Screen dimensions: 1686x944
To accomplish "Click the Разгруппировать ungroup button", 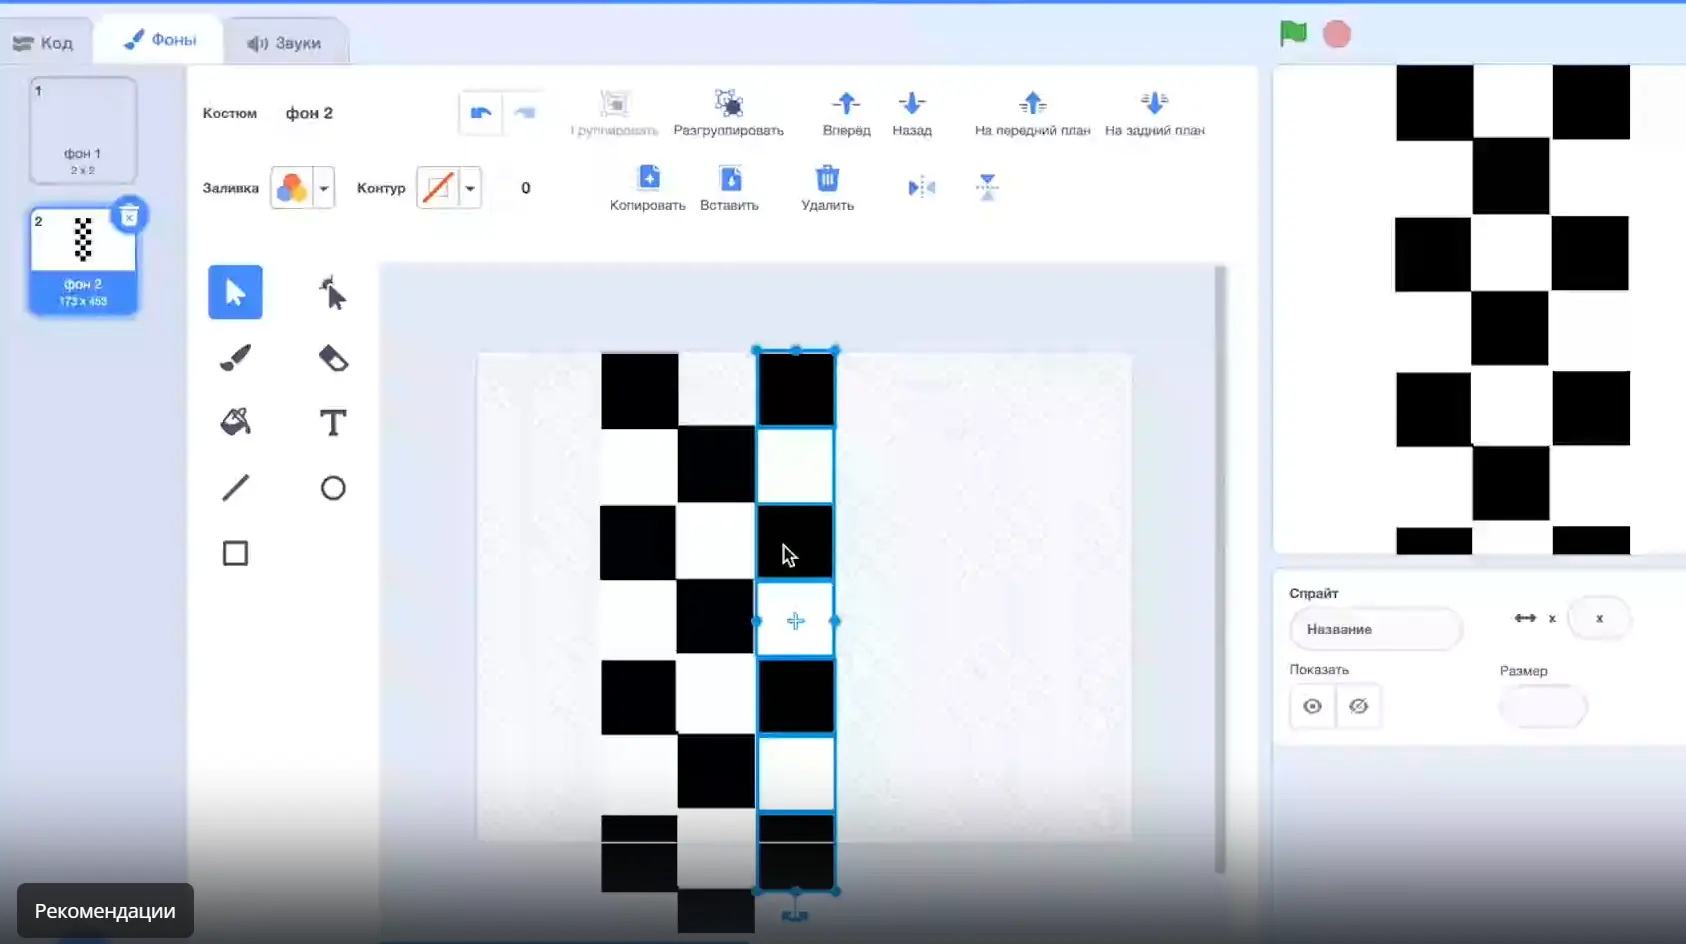I will (728, 113).
